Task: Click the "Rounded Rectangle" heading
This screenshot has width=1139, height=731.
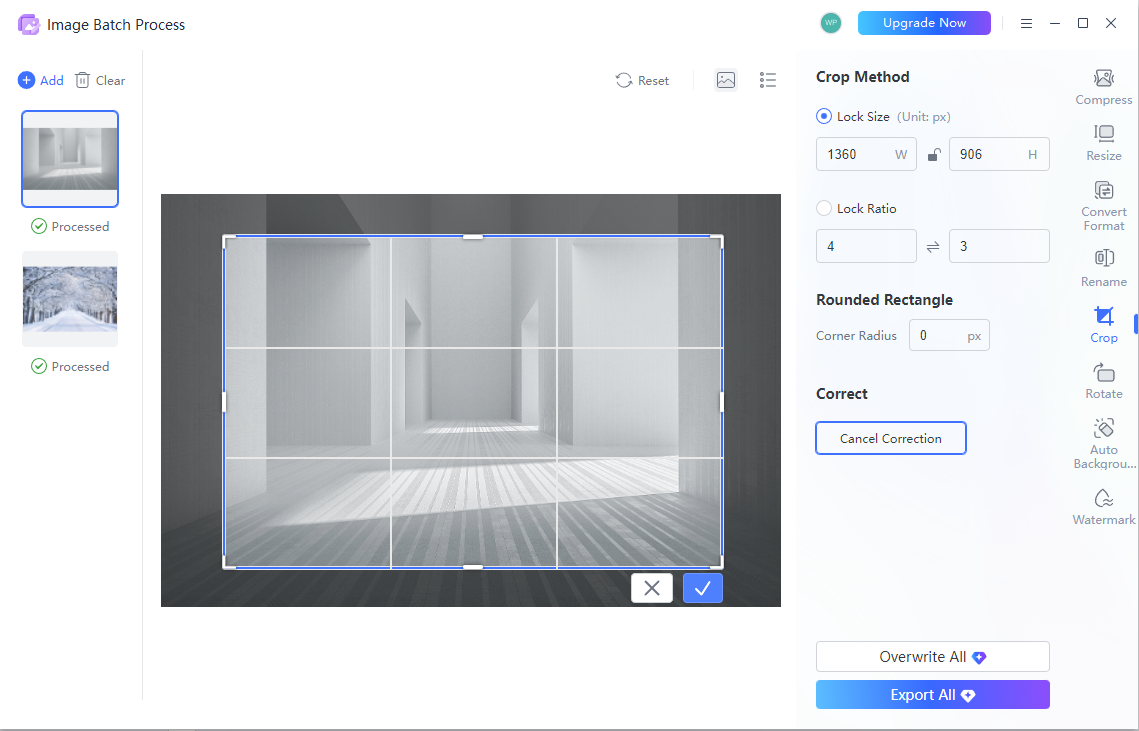Action: (x=884, y=300)
